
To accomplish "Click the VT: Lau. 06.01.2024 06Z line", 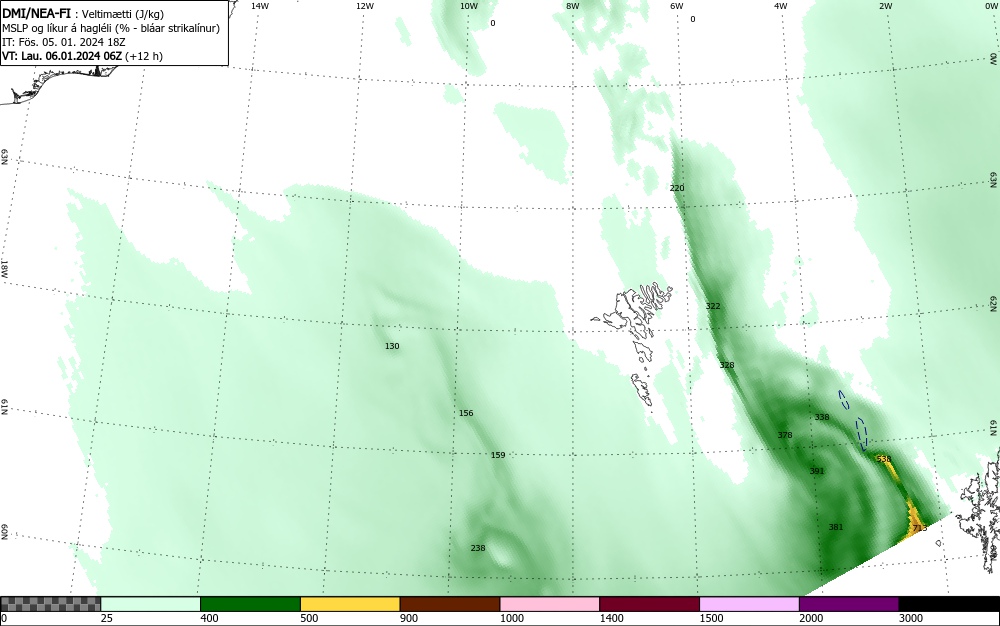I will coord(82,56).
